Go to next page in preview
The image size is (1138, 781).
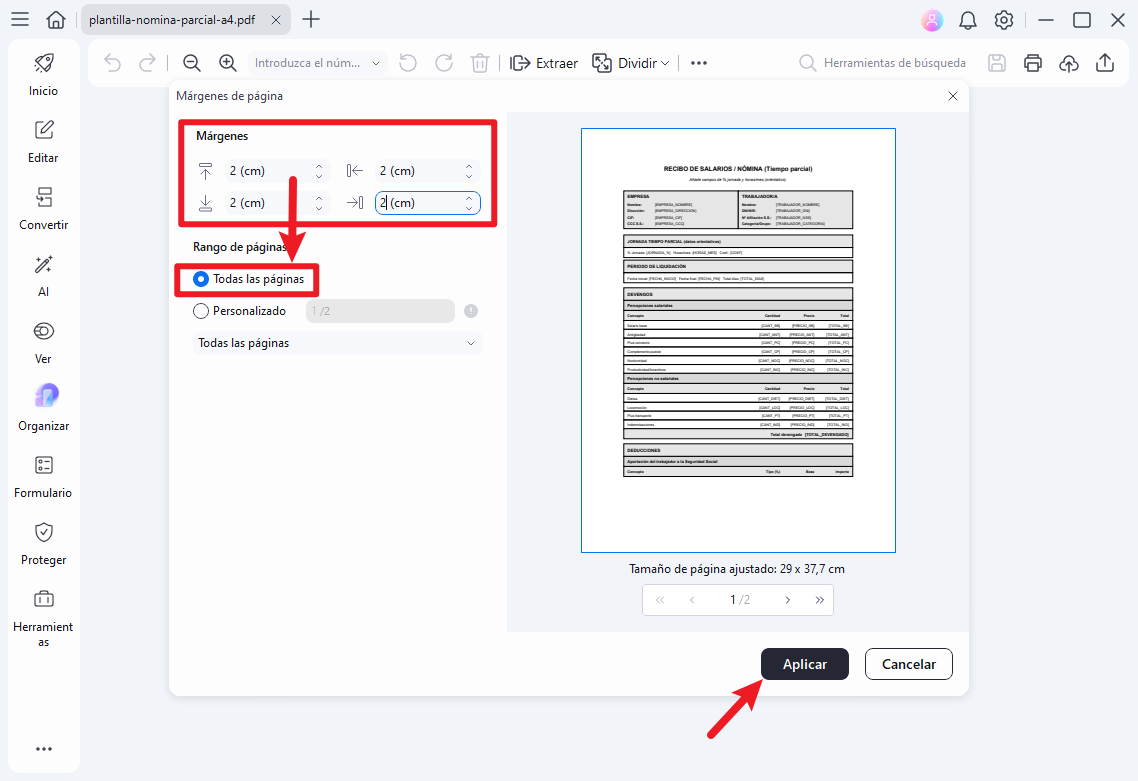point(788,600)
